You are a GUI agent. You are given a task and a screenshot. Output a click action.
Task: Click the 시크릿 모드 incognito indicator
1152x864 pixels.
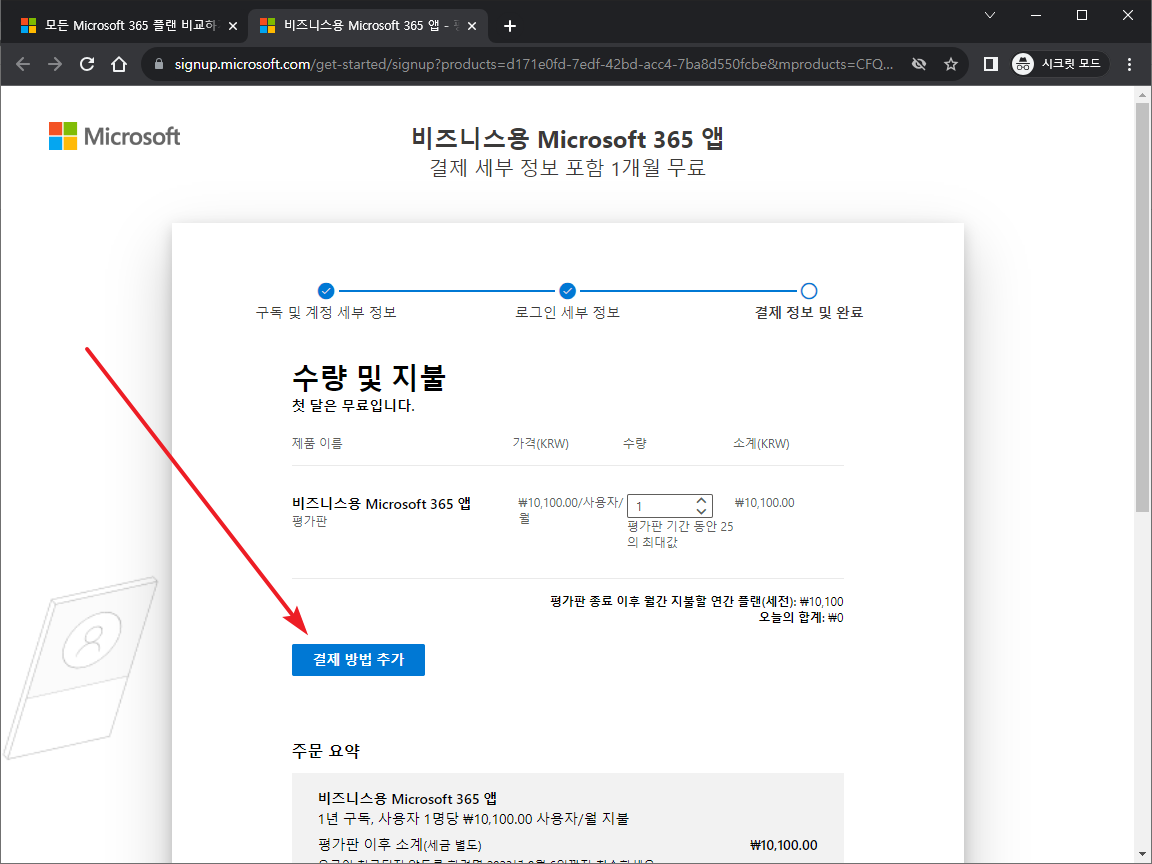pos(1060,64)
